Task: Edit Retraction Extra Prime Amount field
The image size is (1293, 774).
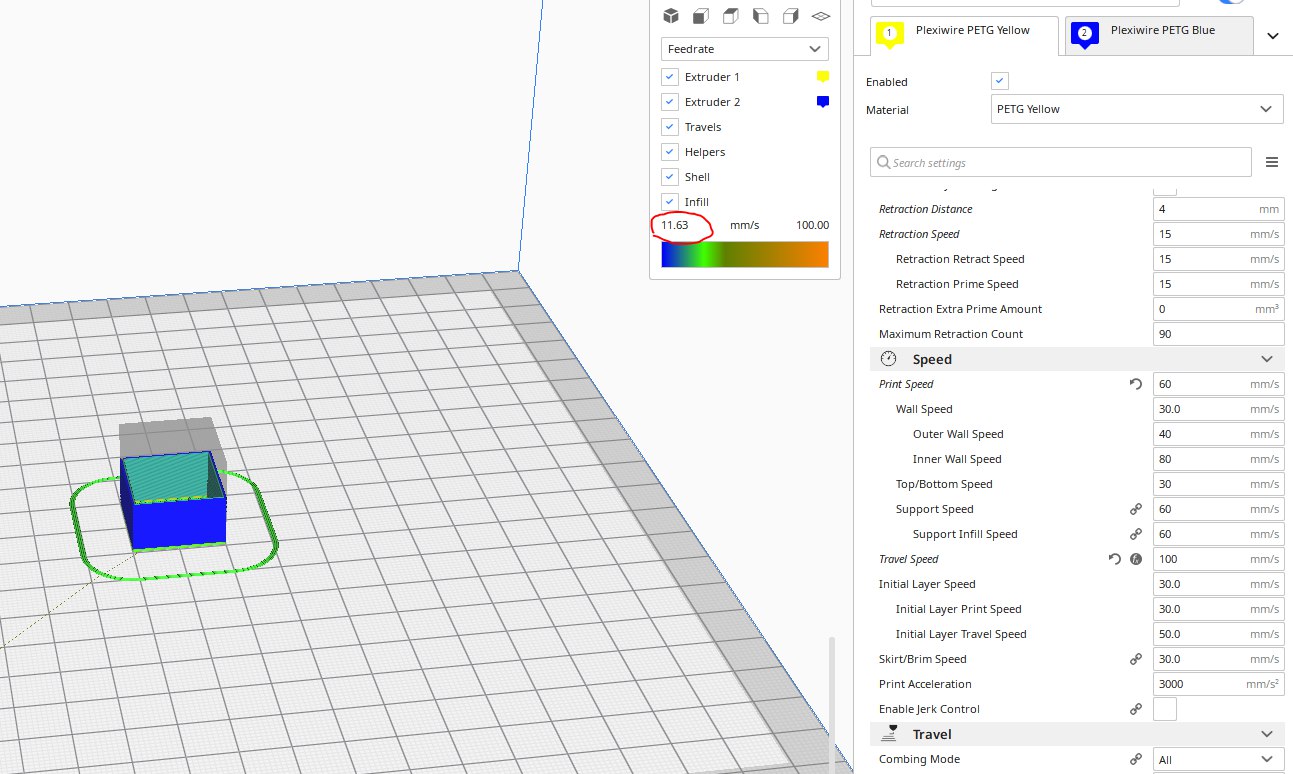Action: point(1219,309)
